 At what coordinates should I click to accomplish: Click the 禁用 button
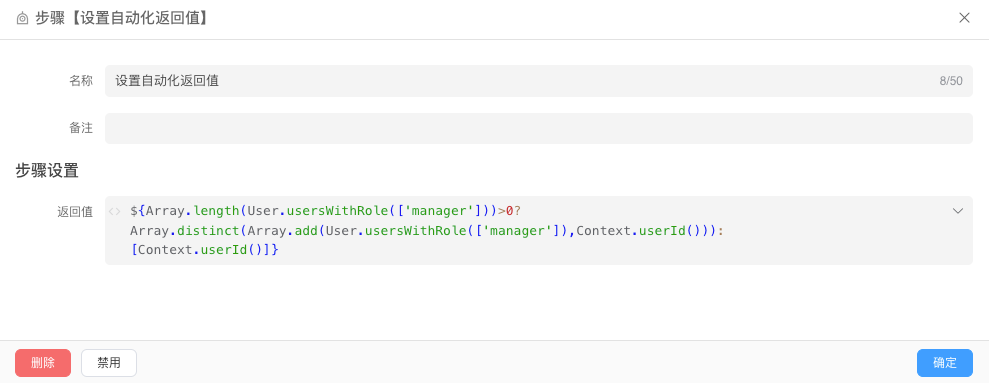click(109, 363)
